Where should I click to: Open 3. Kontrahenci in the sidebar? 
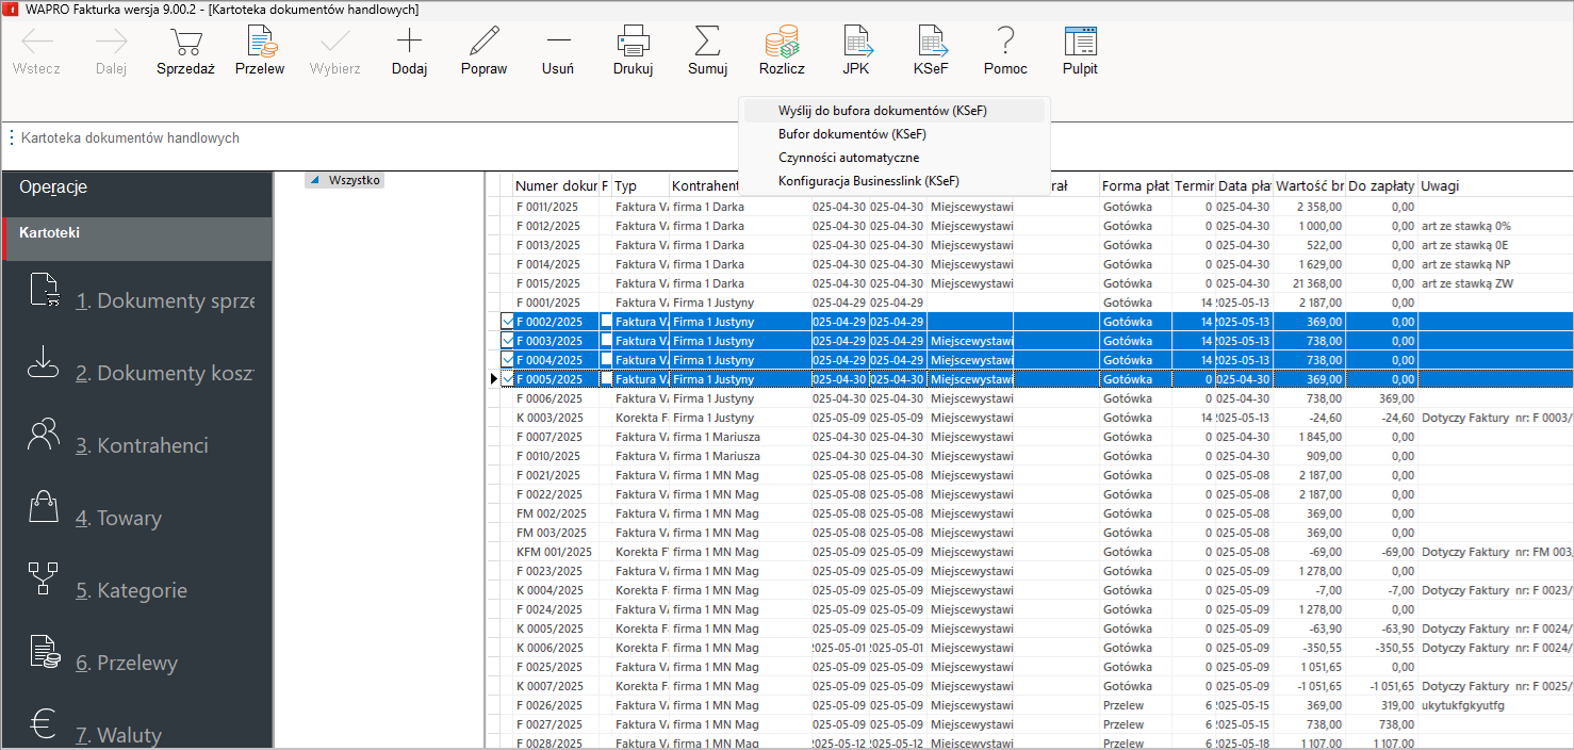[142, 446]
